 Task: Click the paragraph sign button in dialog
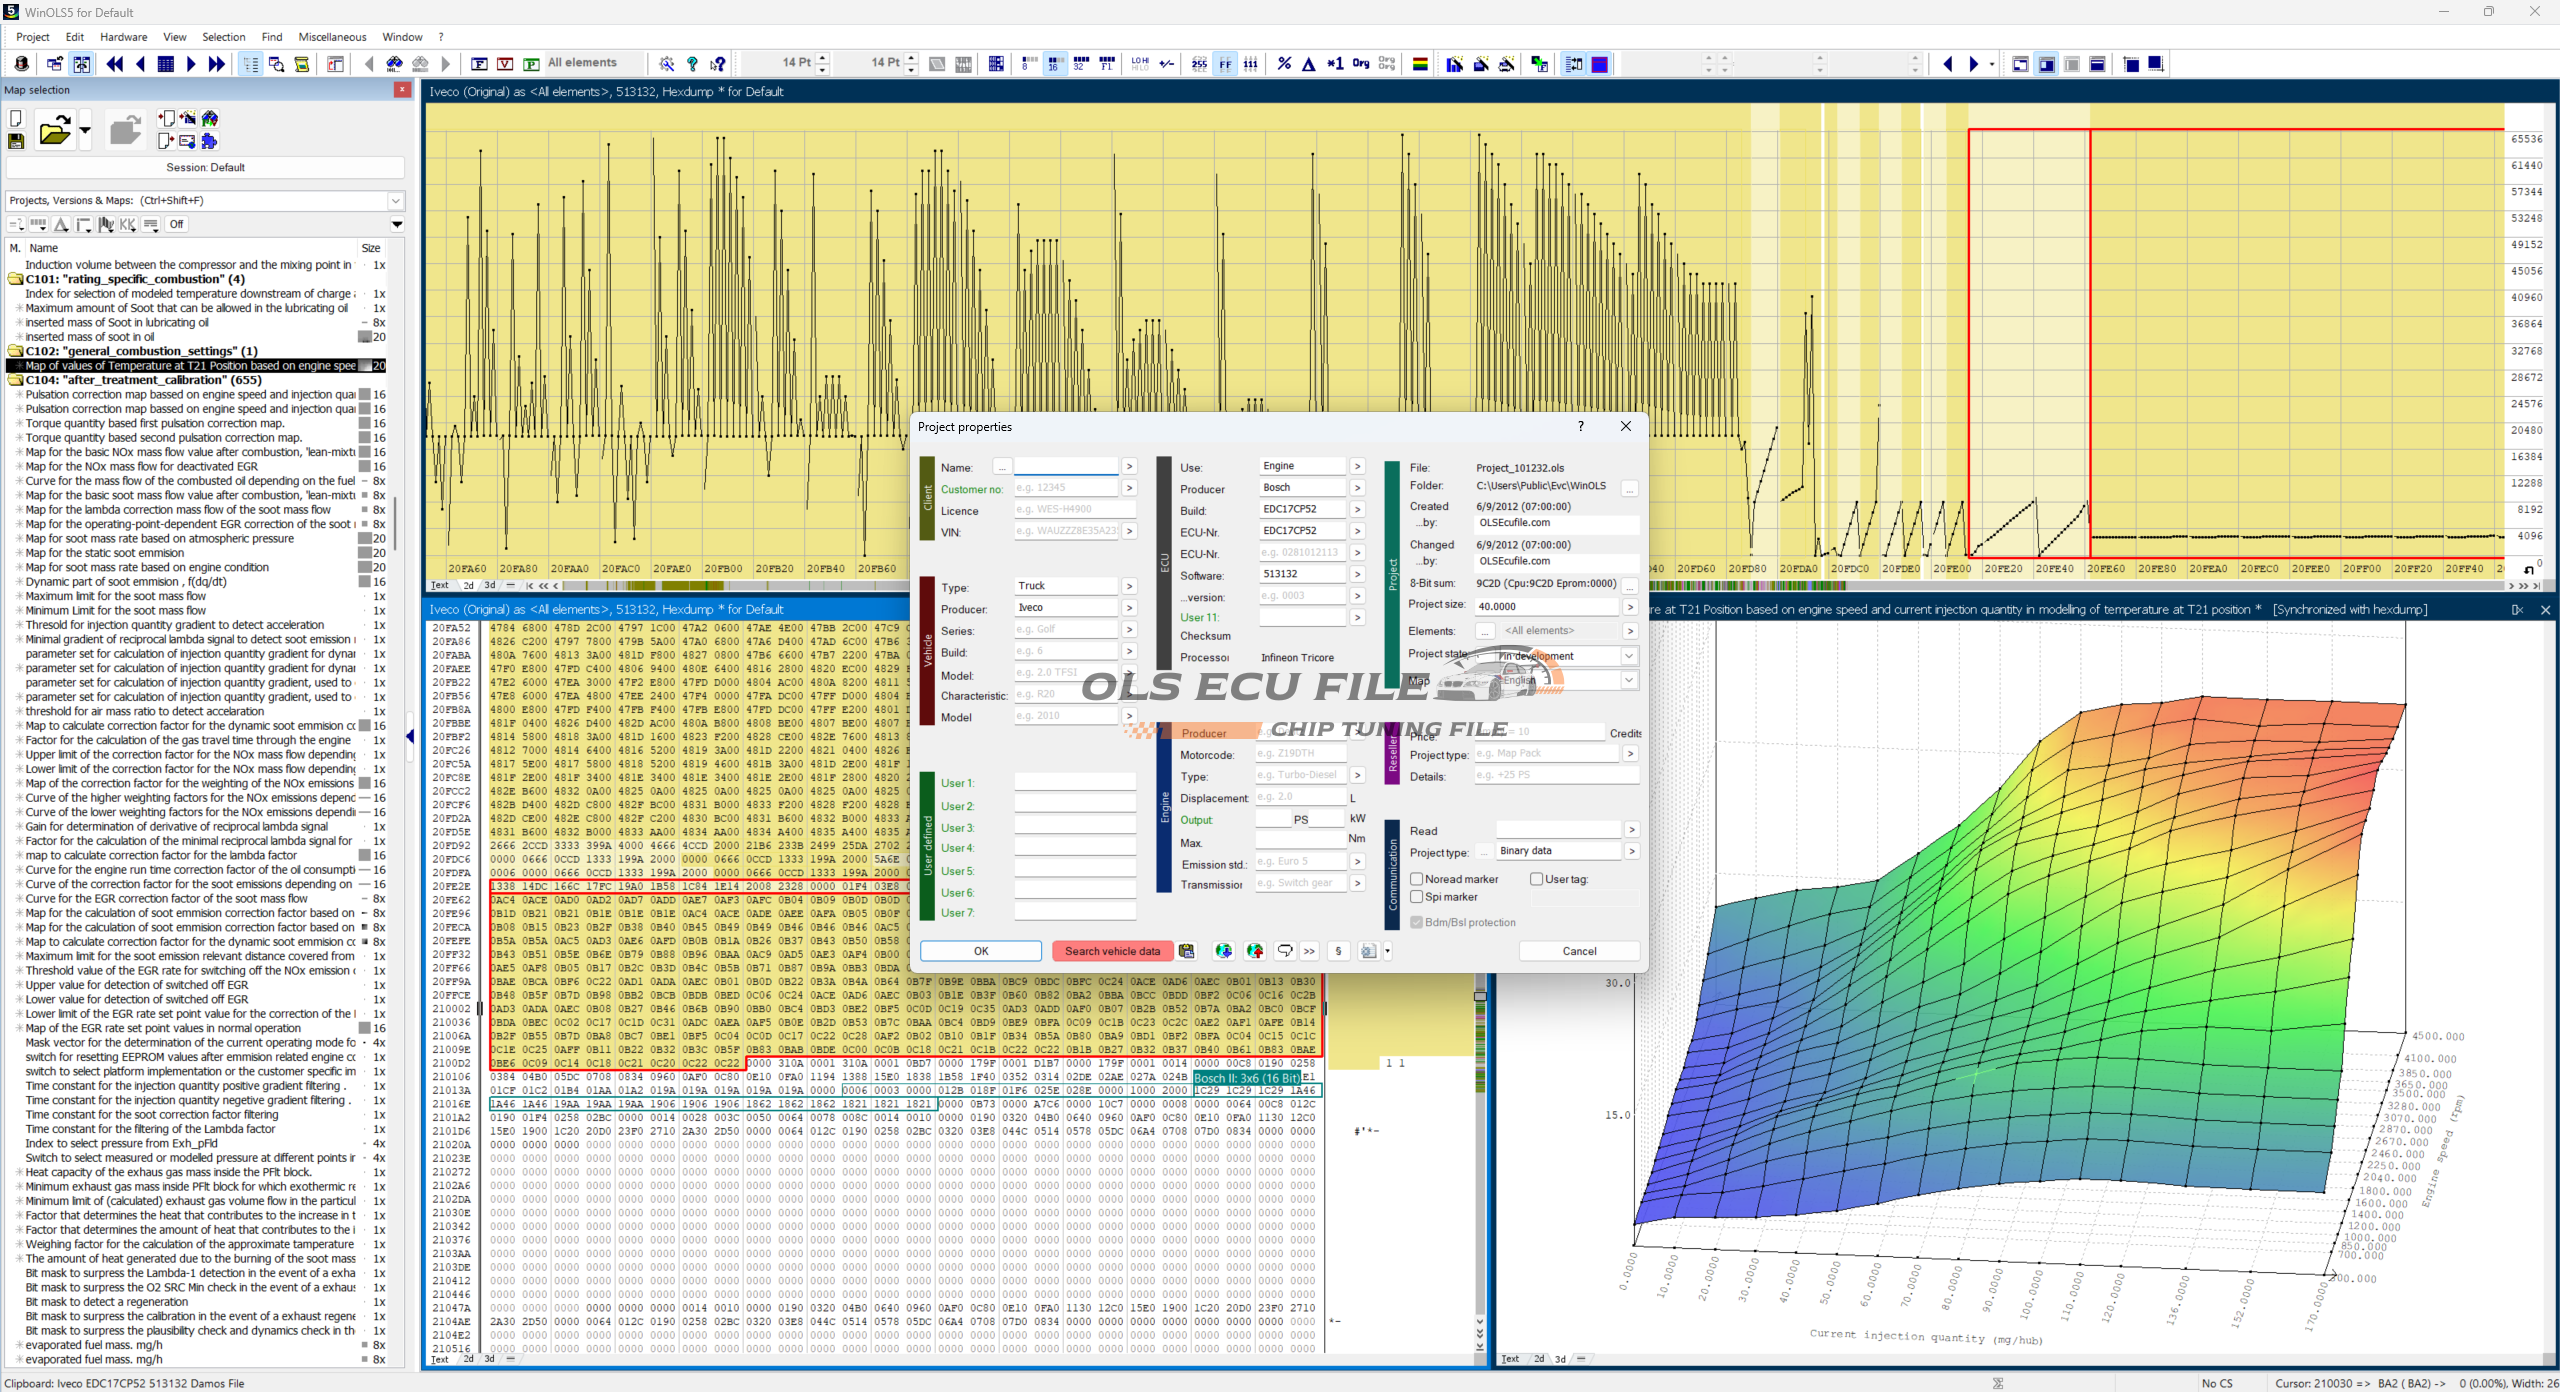[1338, 951]
